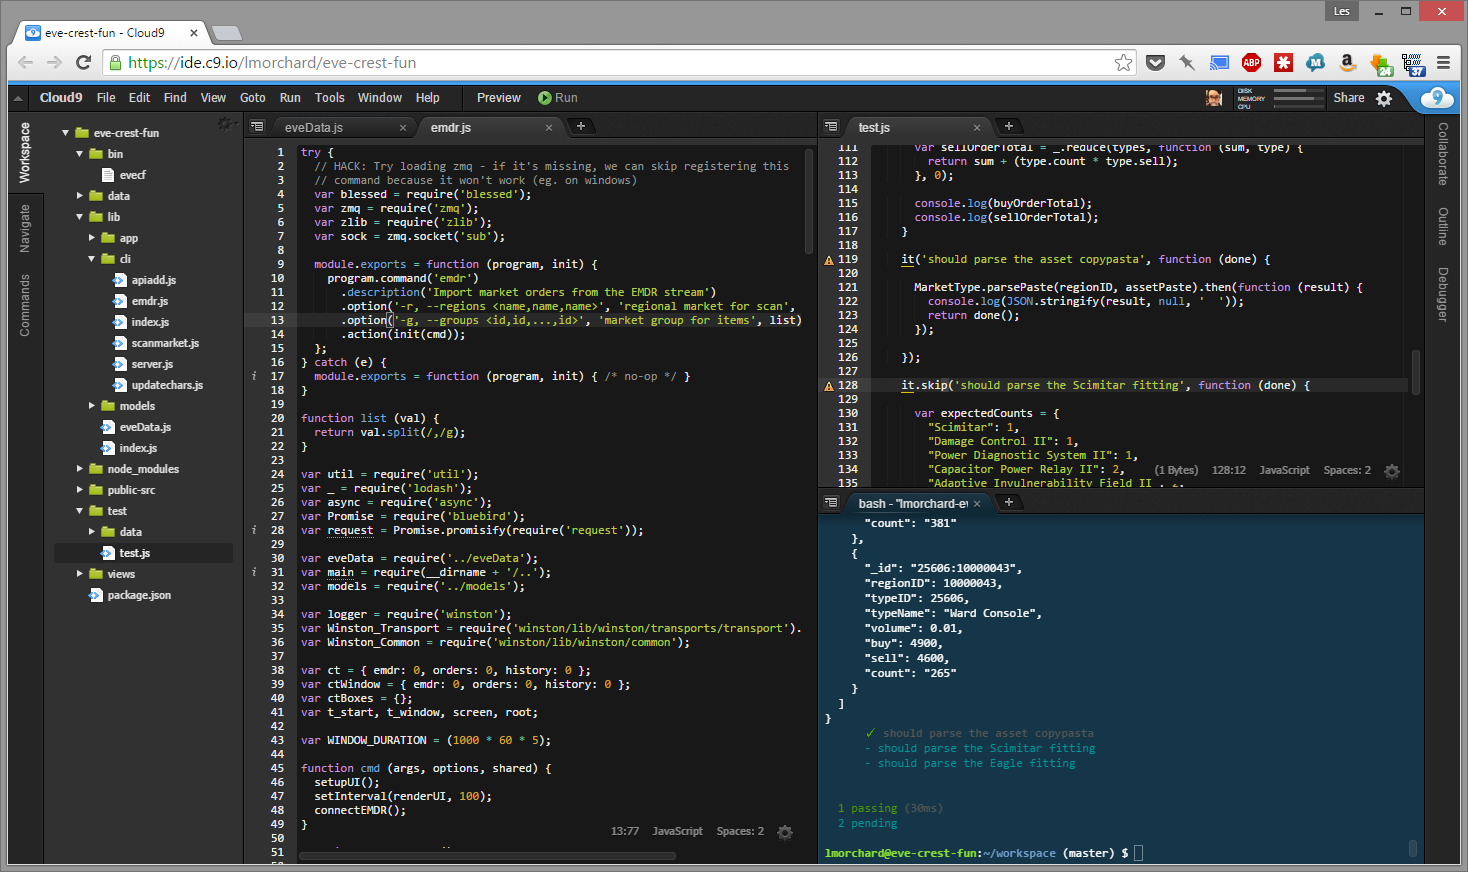Expand the models folder under lib

coord(92,406)
